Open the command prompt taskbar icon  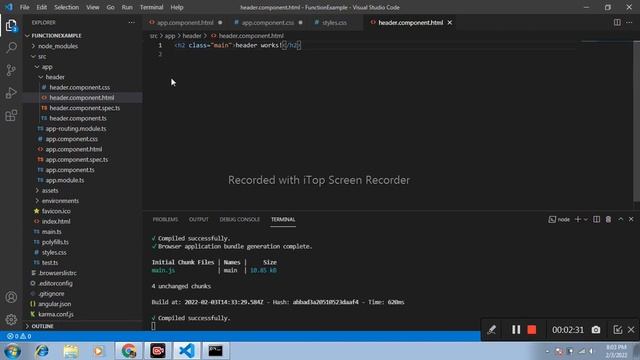(x=216, y=351)
